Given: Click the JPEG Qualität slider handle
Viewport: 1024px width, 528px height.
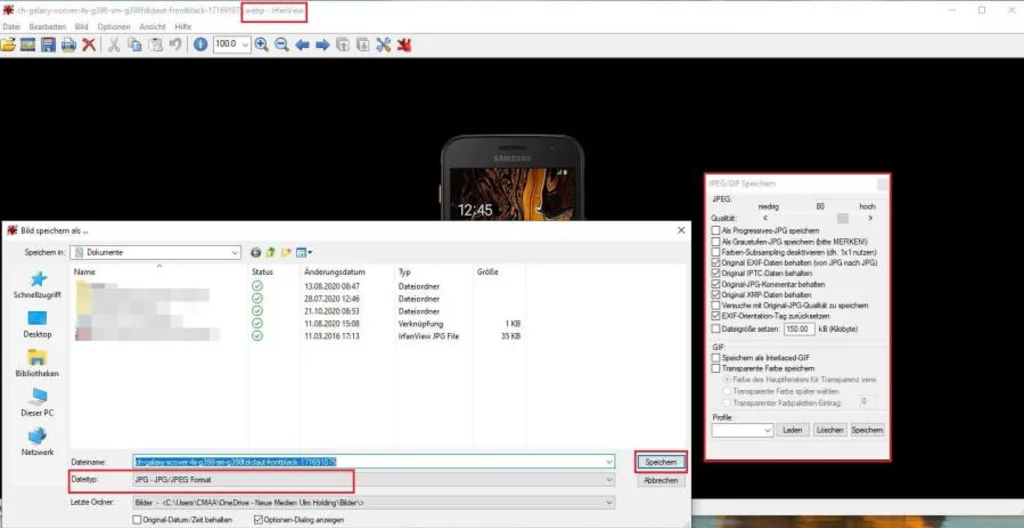Looking at the screenshot, I should (843, 217).
